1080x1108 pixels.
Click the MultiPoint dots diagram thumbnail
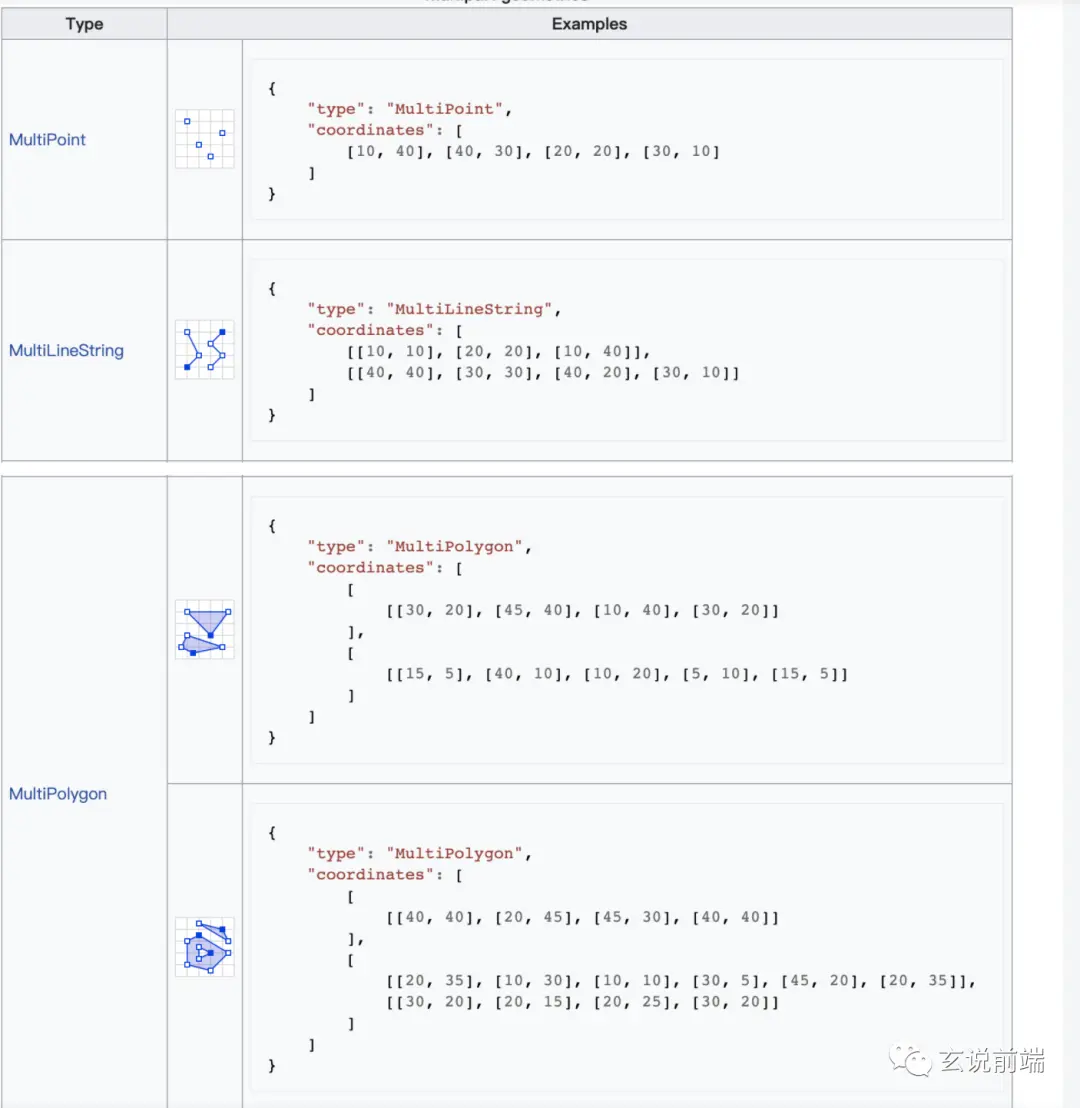click(204, 139)
